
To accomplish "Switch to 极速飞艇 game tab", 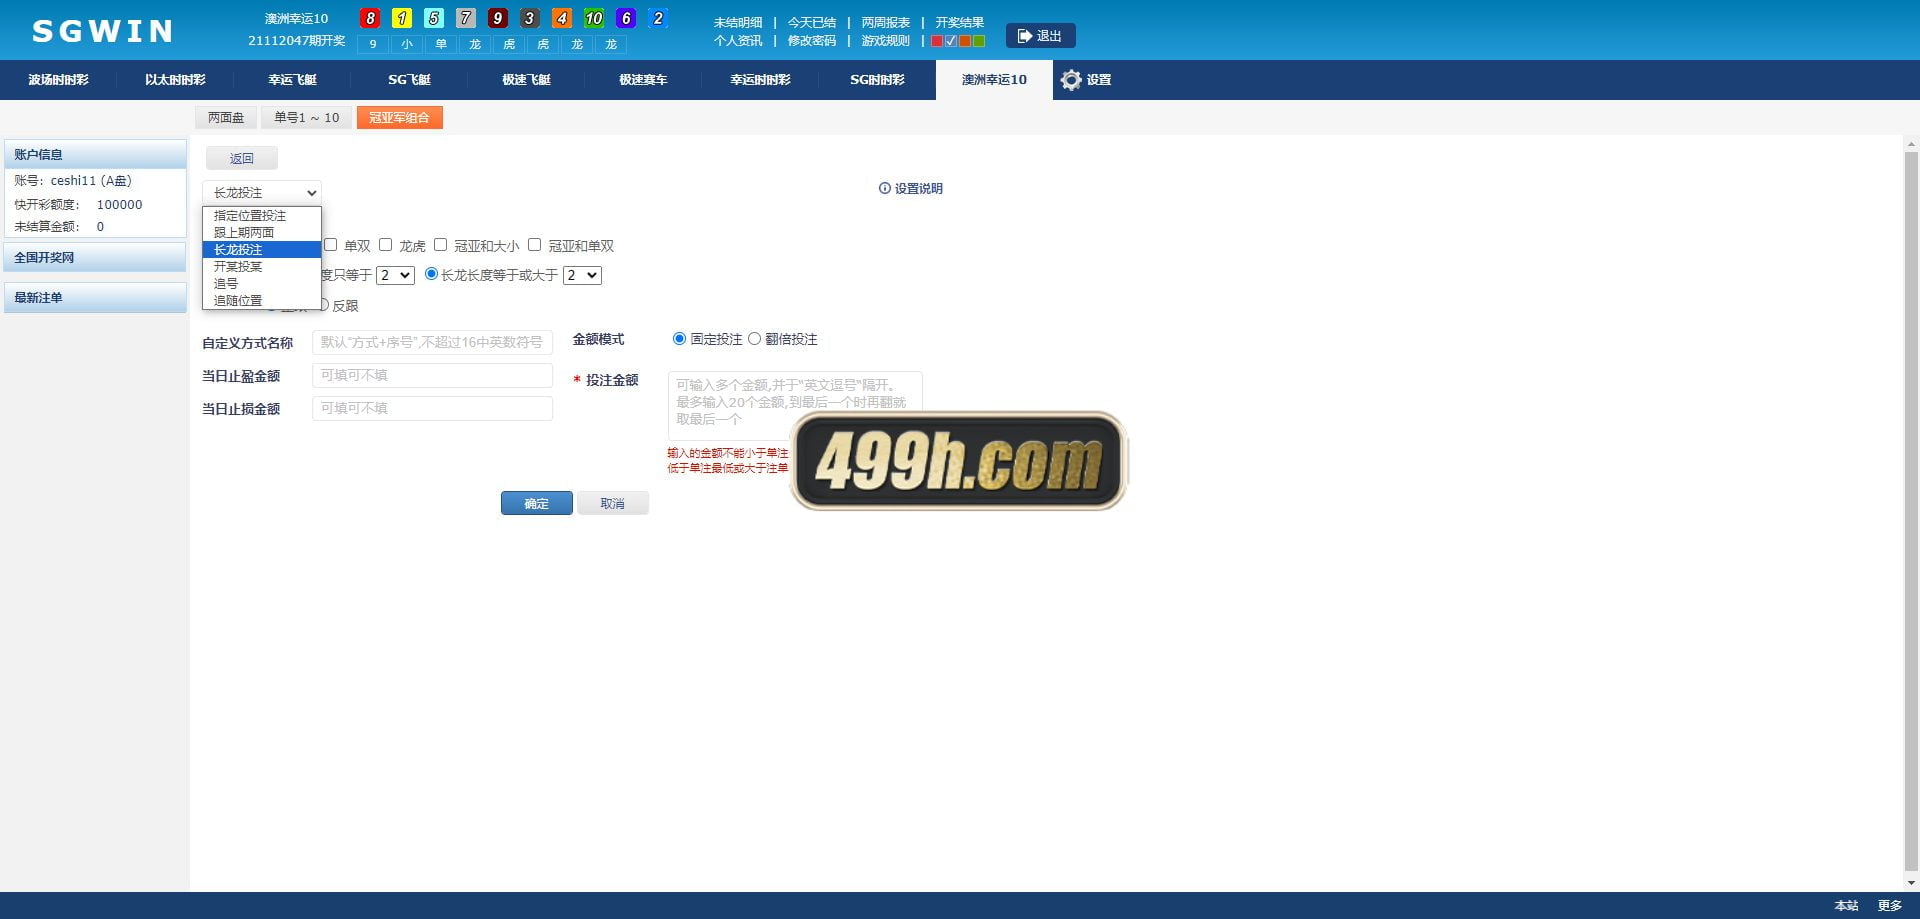I will (526, 80).
